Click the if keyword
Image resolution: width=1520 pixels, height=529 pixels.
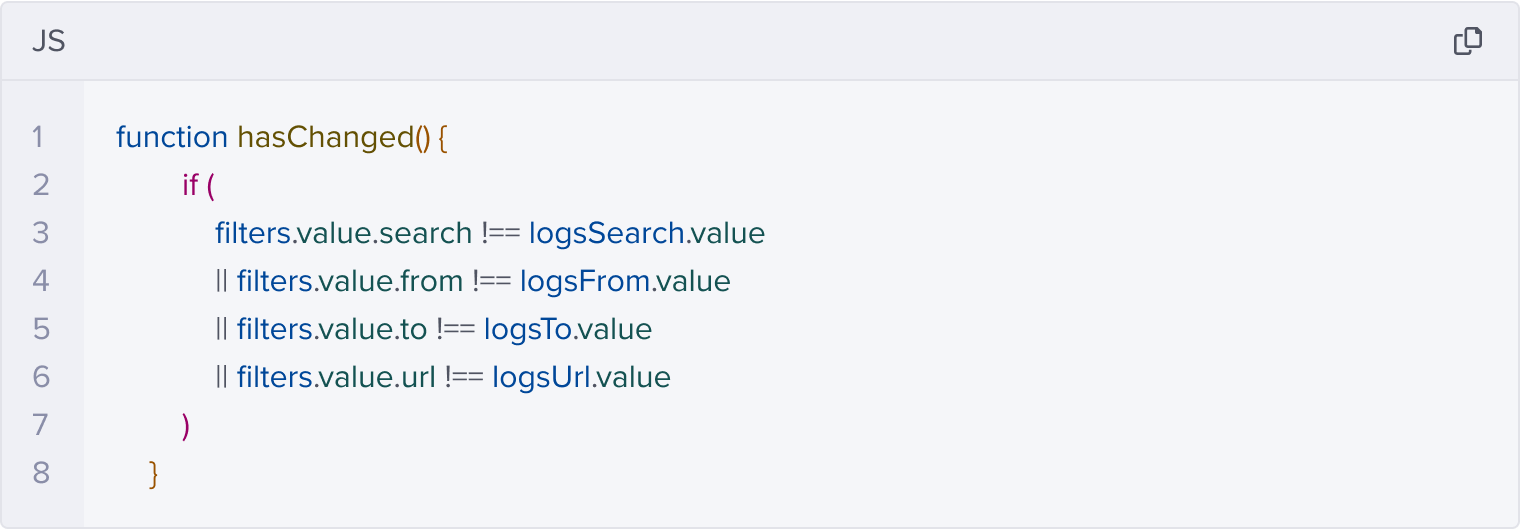point(190,185)
